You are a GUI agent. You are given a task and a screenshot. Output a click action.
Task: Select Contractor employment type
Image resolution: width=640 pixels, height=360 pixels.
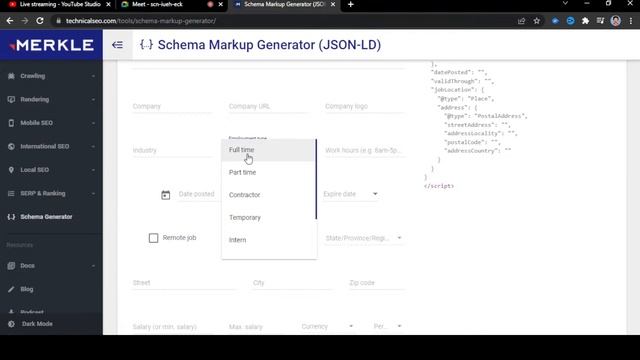[268, 195]
